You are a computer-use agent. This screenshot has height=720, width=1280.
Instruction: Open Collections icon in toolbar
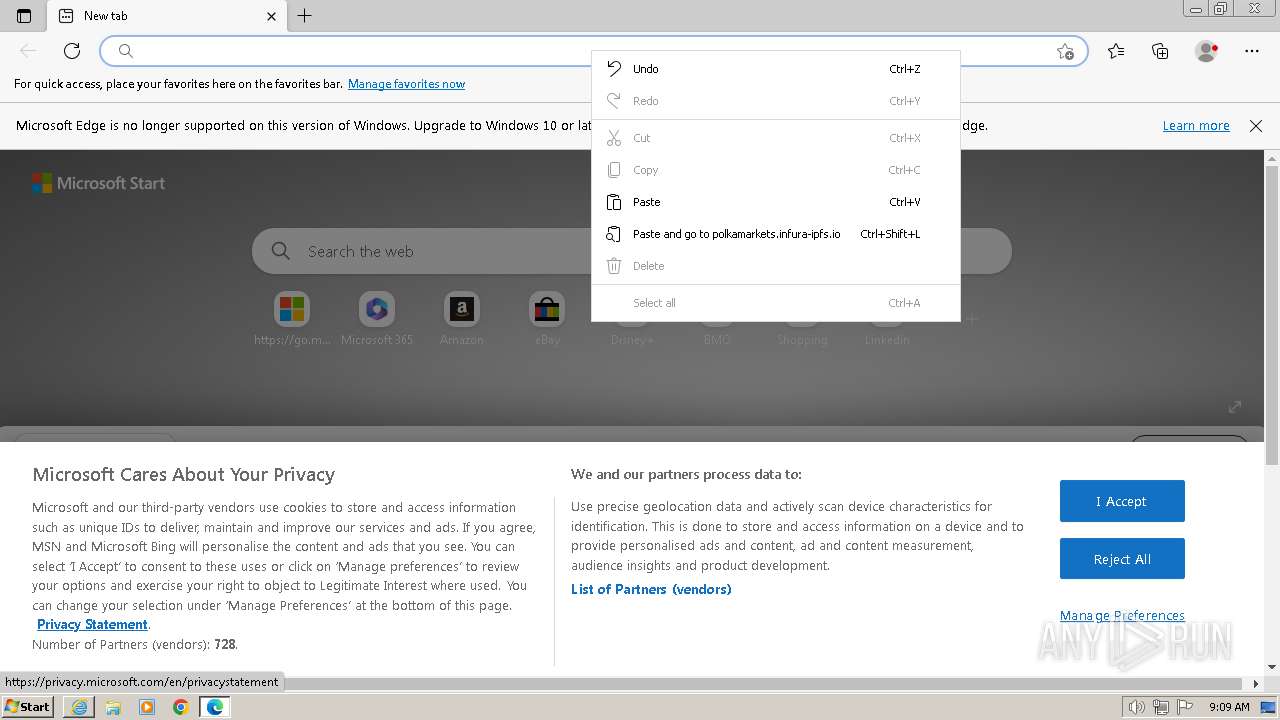1160,51
